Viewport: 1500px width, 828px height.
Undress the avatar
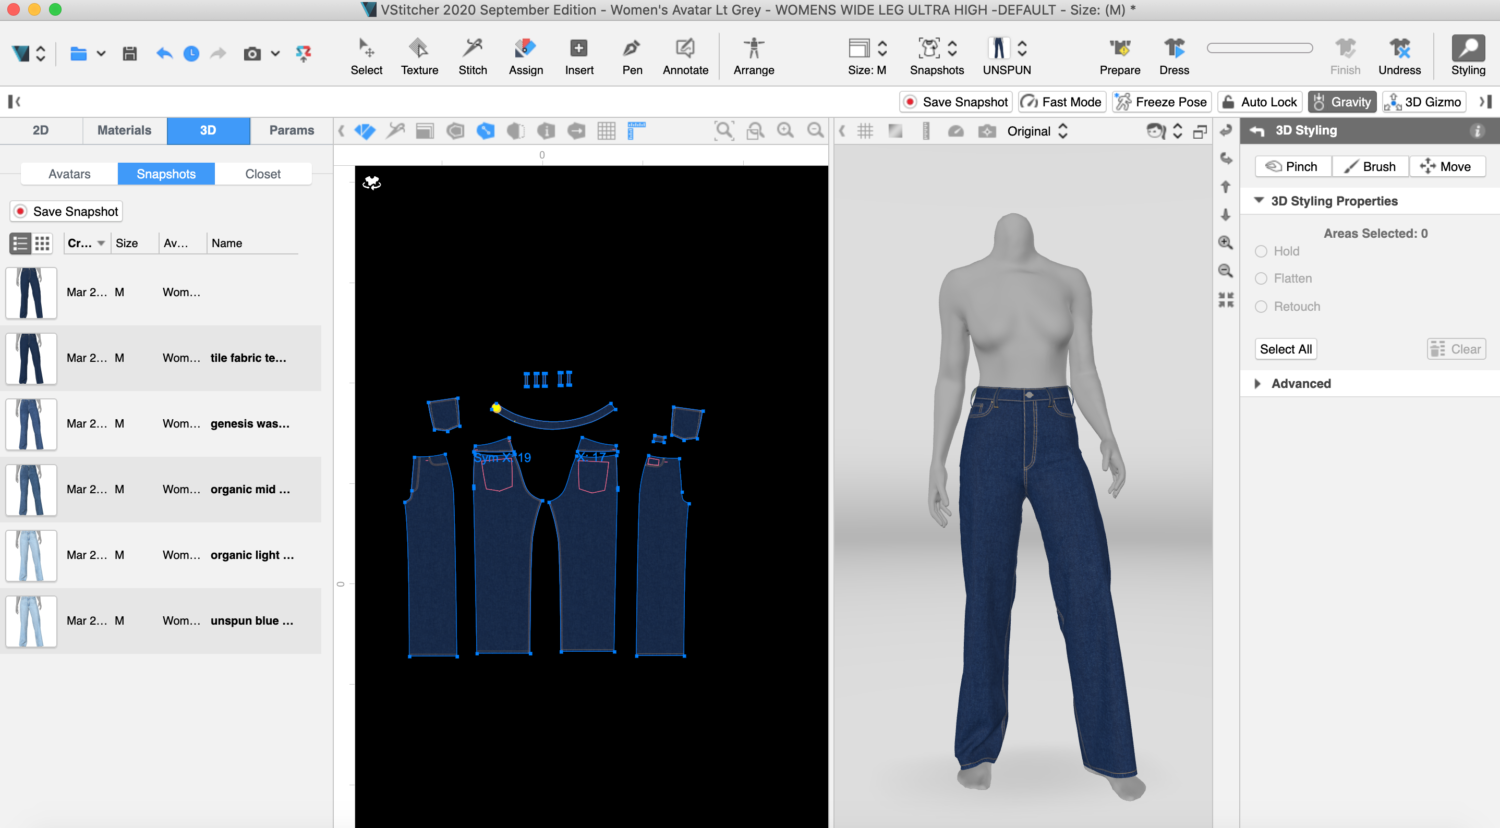coord(1399,56)
